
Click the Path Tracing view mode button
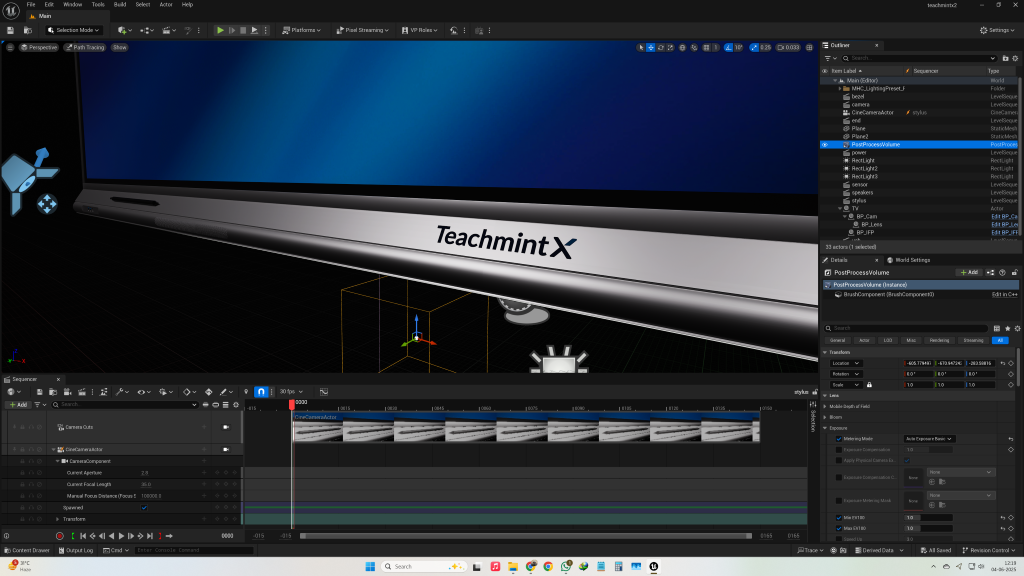pos(85,48)
